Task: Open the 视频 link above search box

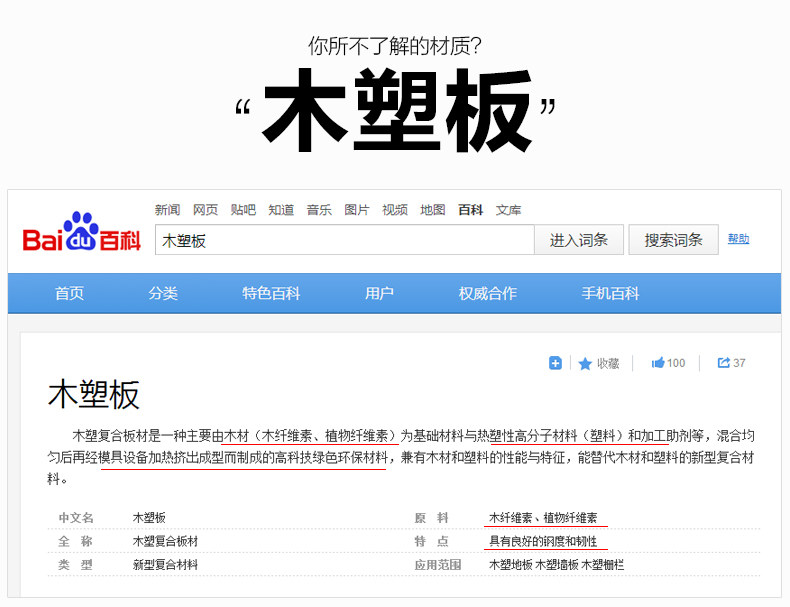Action: [x=395, y=210]
